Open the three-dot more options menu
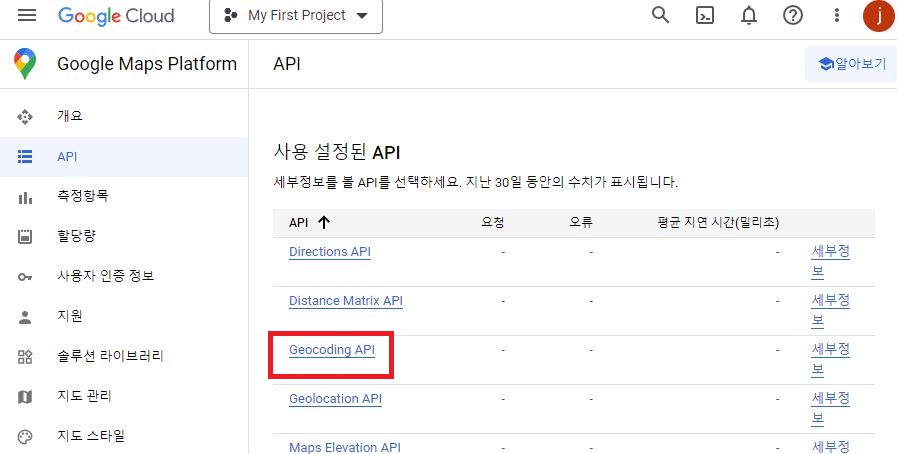Viewport: 897px width, 454px height. (836, 15)
